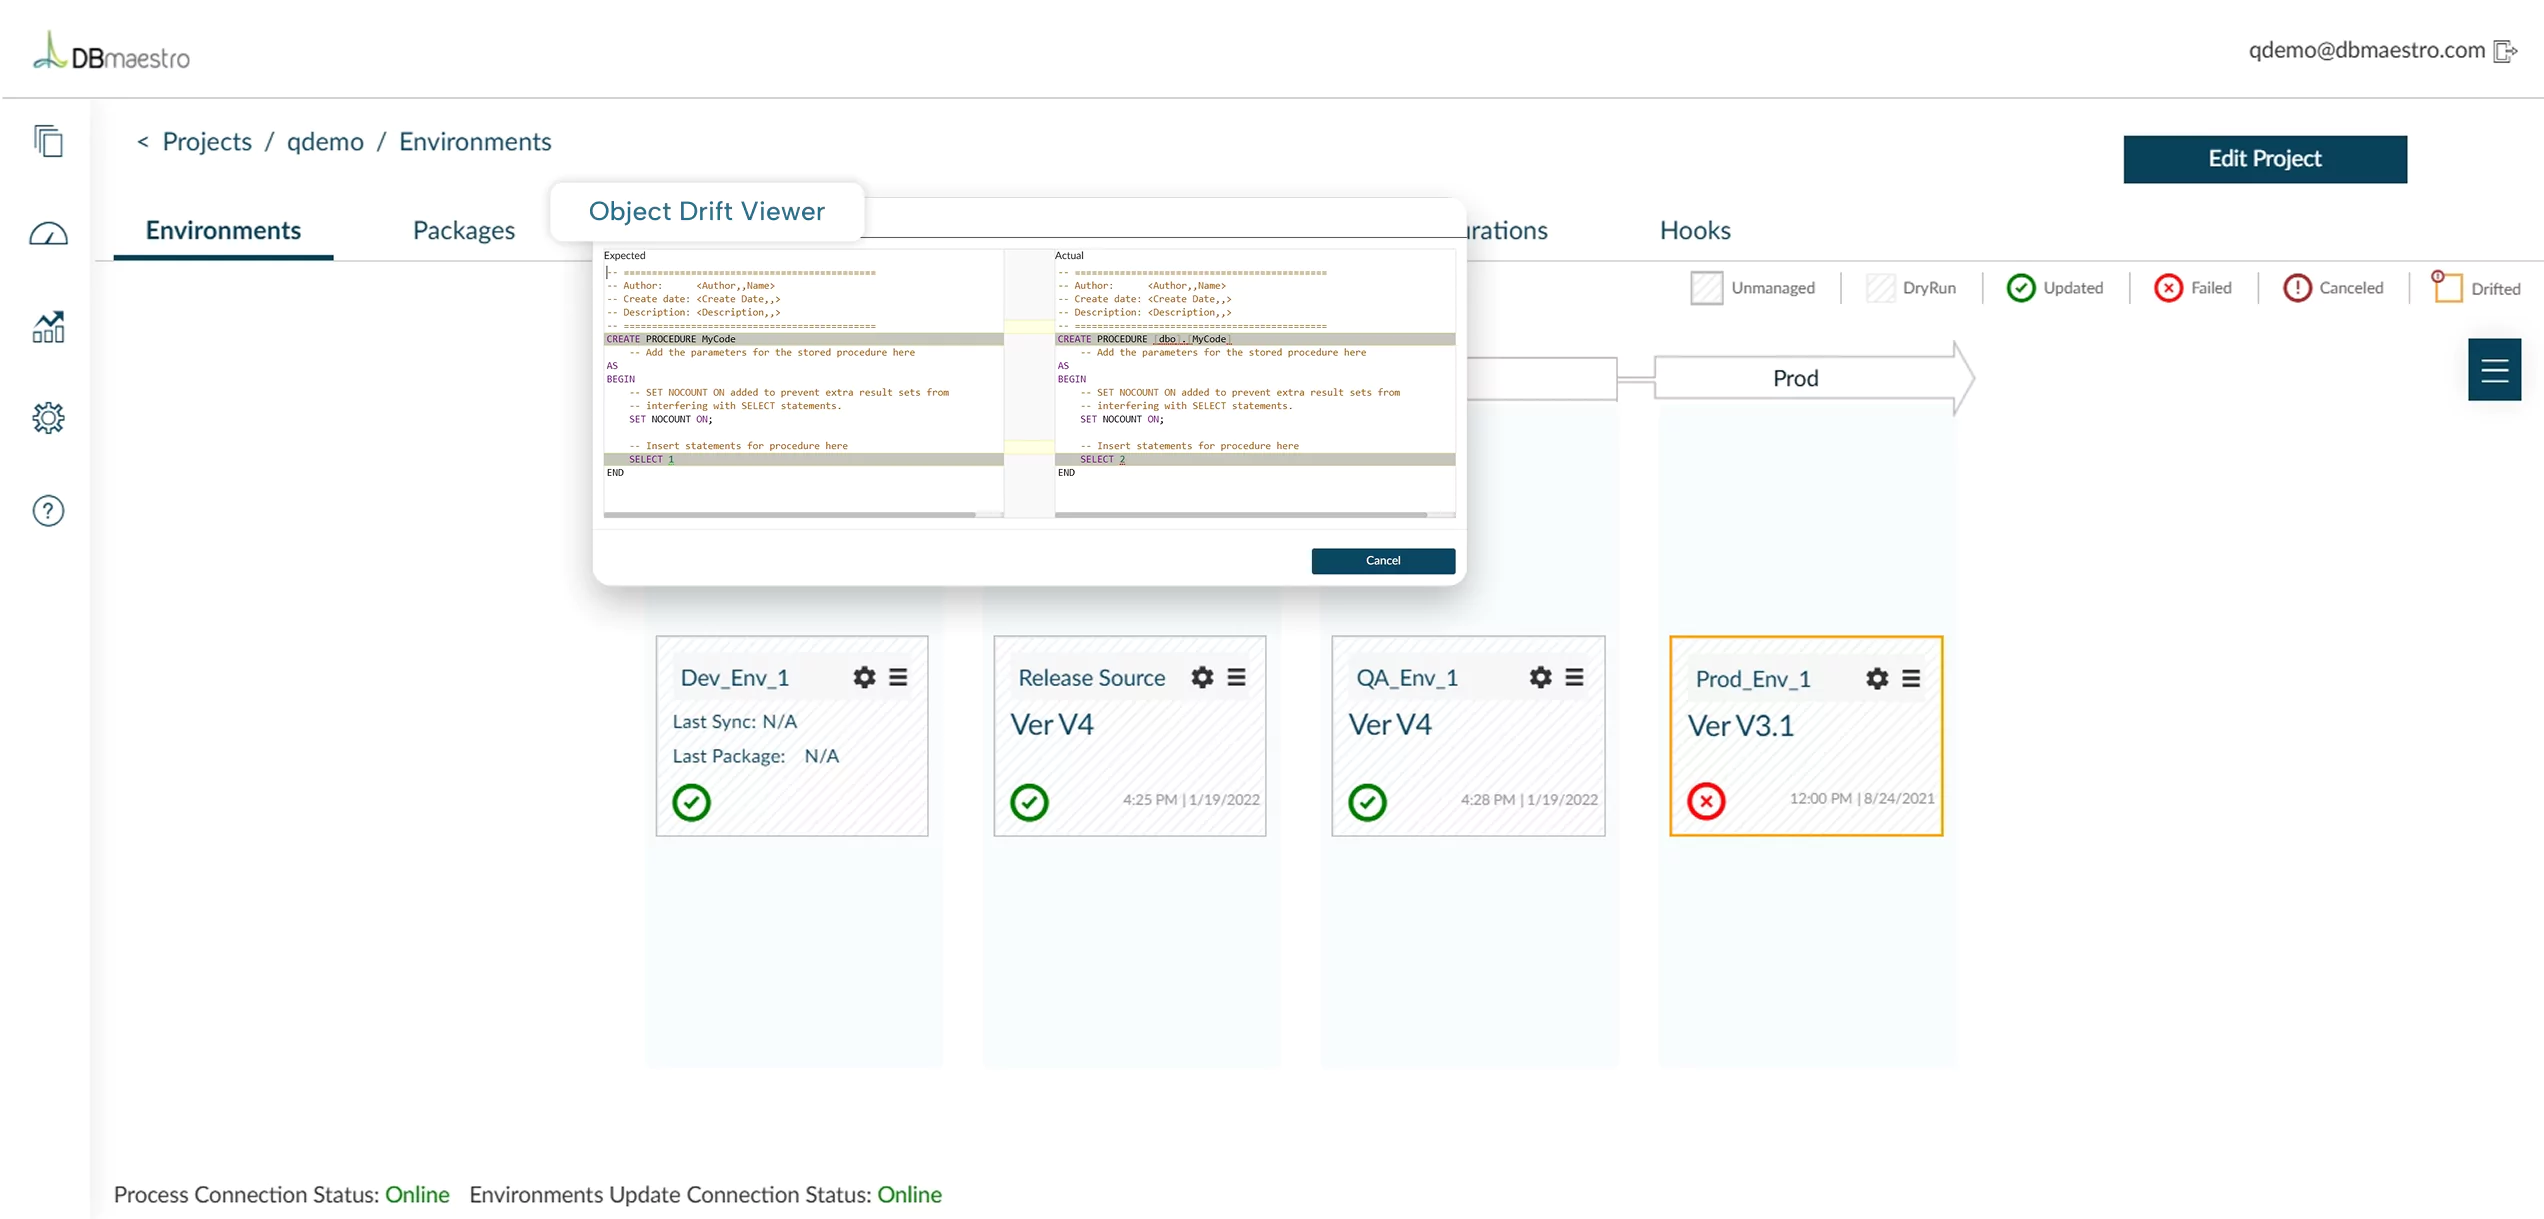Open the projects copy icon in sidebar
This screenshot has width=2544, height=1219.
coord(48,141)
